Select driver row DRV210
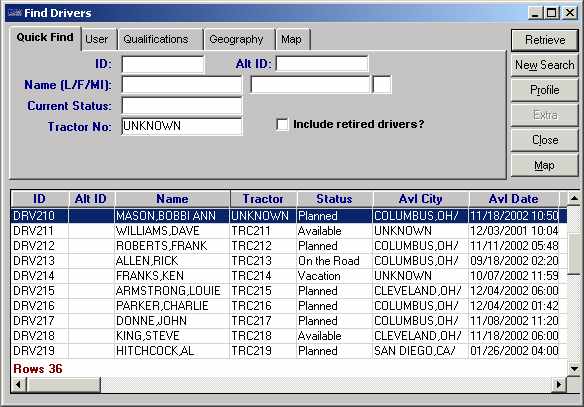 289,216
